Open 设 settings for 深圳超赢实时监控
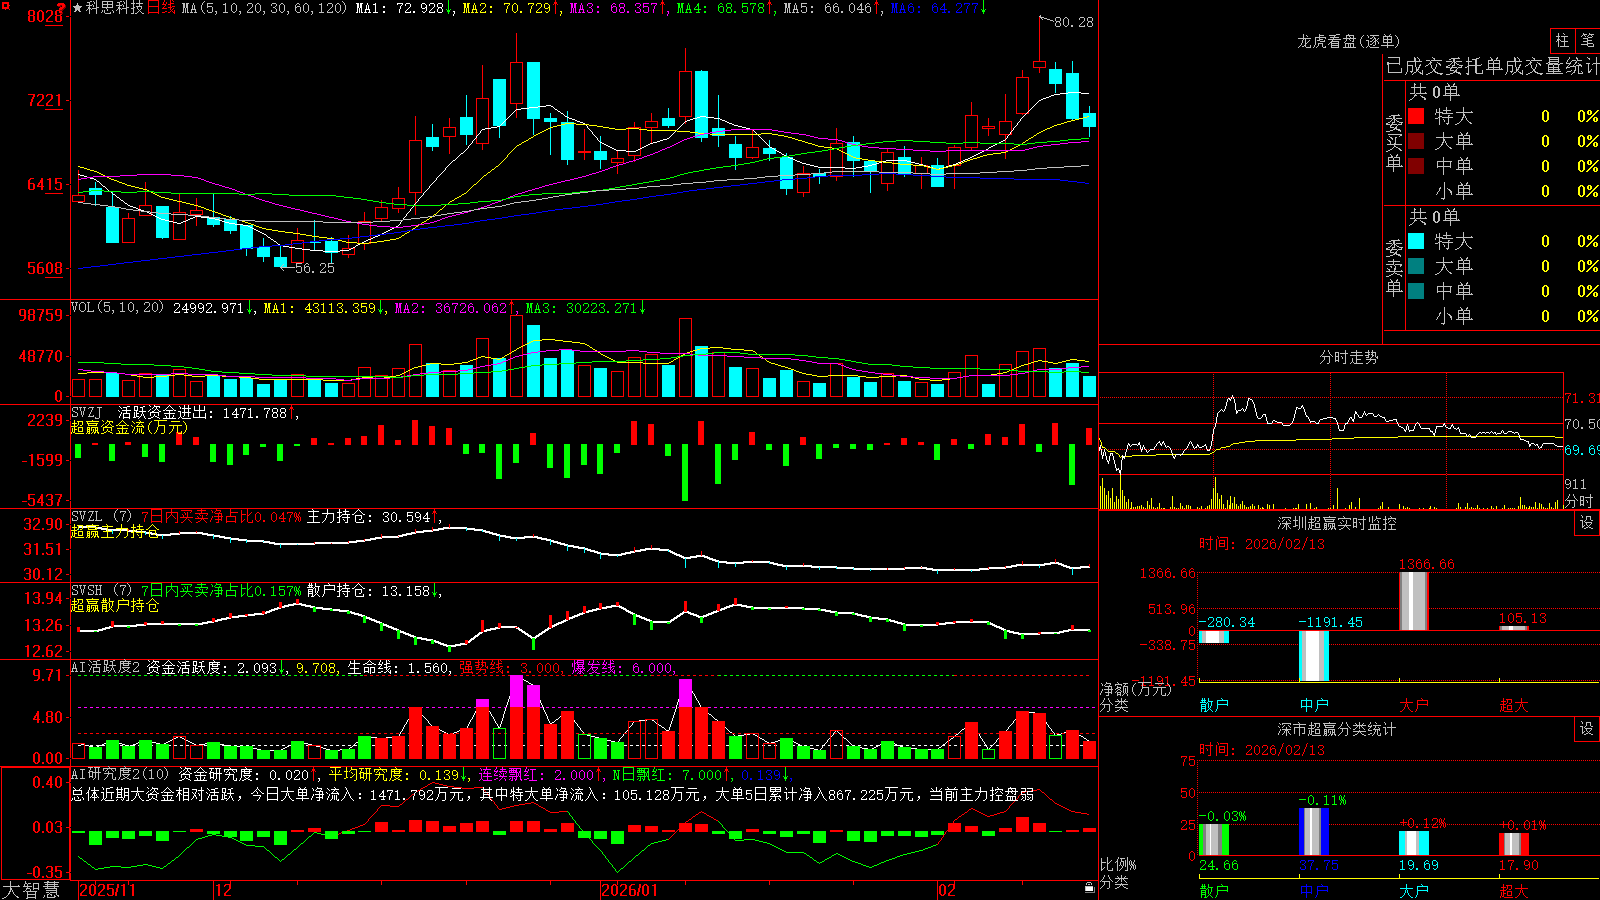The image size is (1600, 900). click(1587, 523)
